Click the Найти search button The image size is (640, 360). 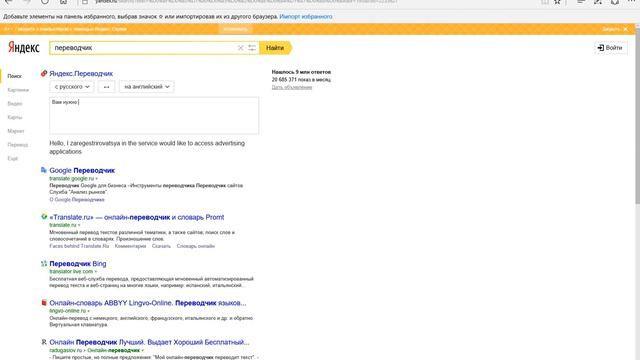tap(275, 48)
